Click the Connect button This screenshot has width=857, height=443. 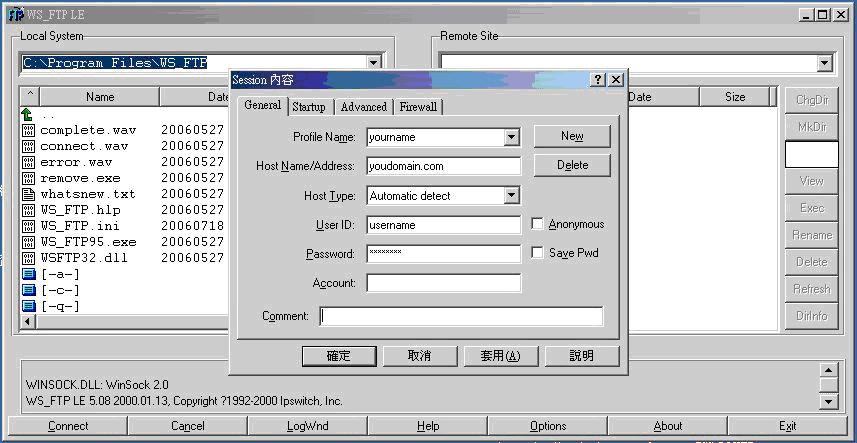tap(68, 426)
